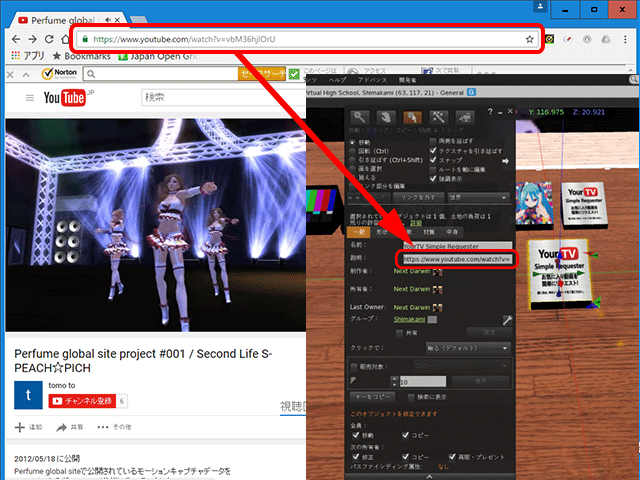
Task: Select the 面を選択 face radio button
Action: click(352, 169)
